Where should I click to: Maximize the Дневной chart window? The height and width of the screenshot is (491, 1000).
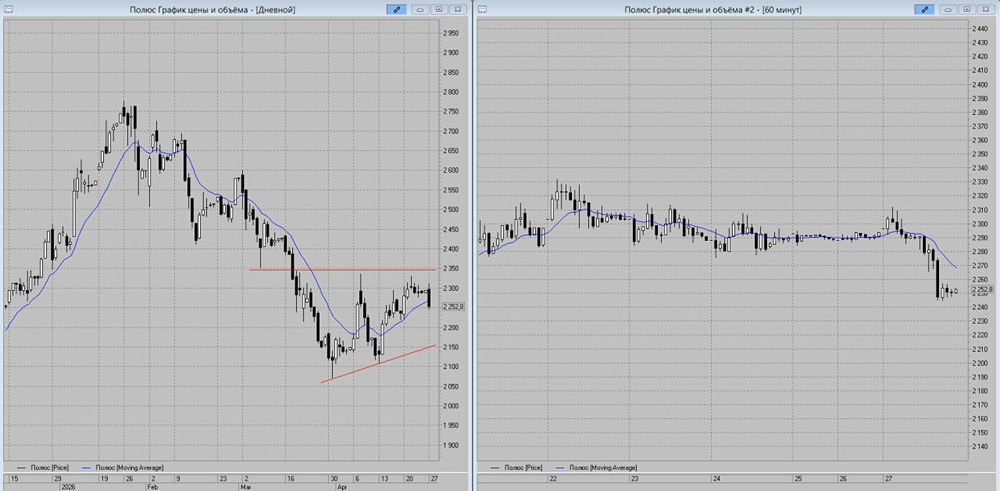pyautogui.click(x=439, y=10)
